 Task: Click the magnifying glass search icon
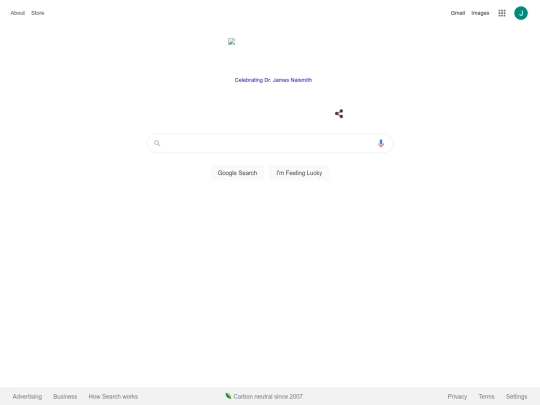tap(157, 143)
